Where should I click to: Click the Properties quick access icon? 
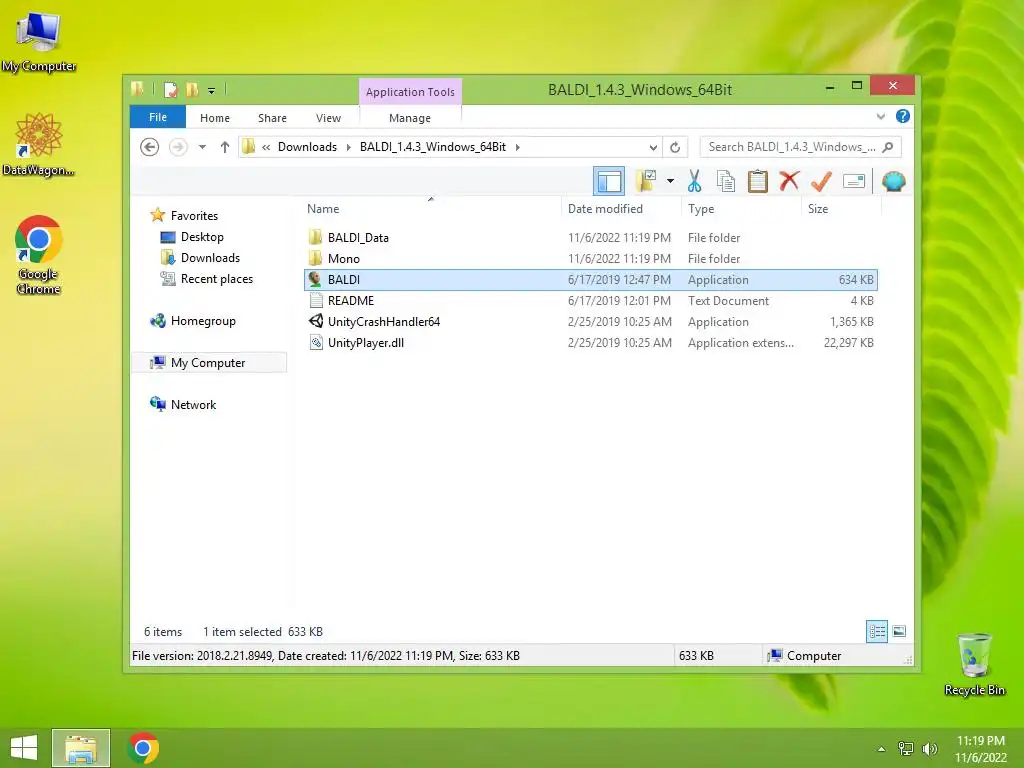170,89
